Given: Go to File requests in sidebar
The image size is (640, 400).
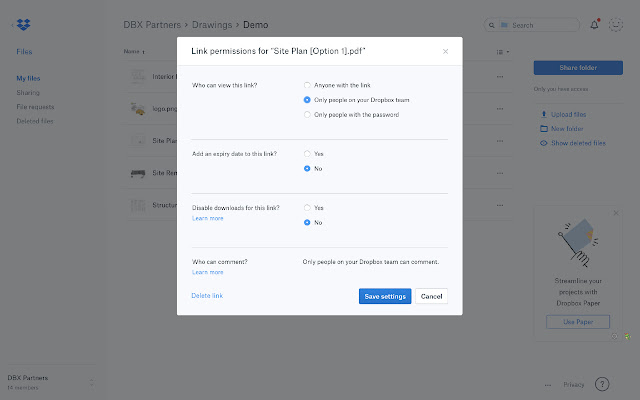Looking at the screenshot, I should [35, 106].
